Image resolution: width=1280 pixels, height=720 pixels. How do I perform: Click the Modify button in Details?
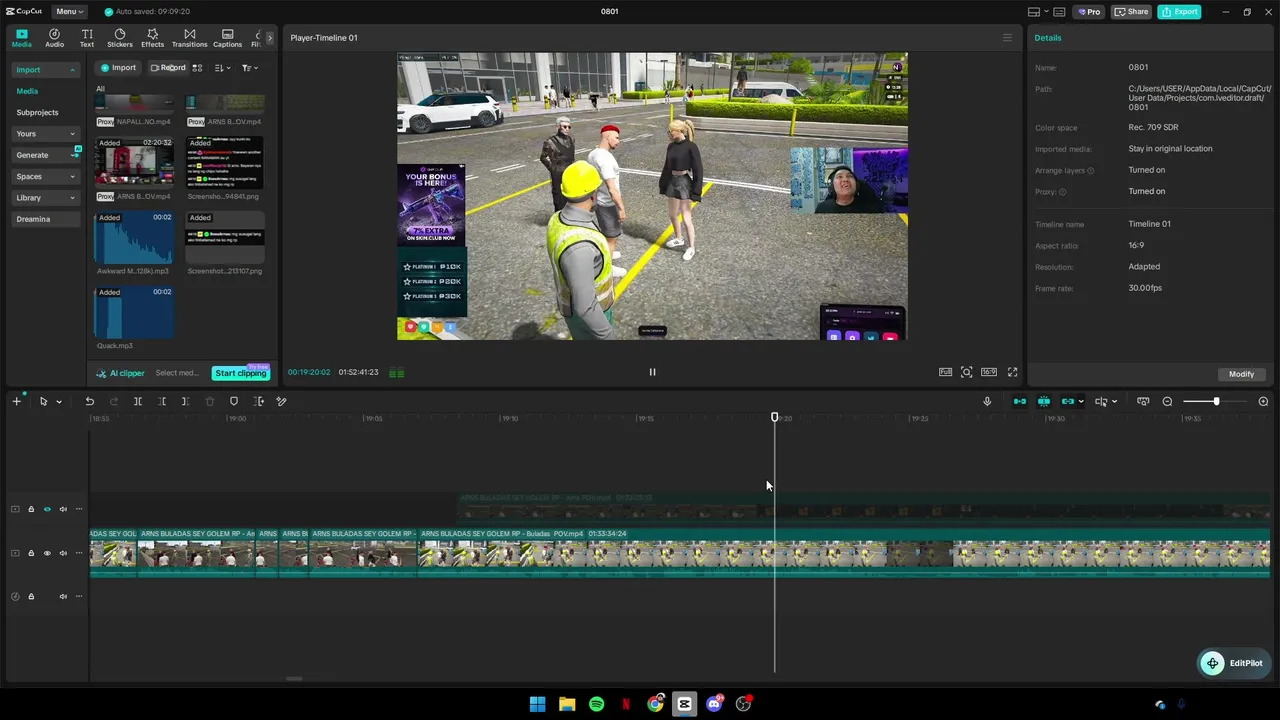pyautogui.click(x=1241, y=374)
